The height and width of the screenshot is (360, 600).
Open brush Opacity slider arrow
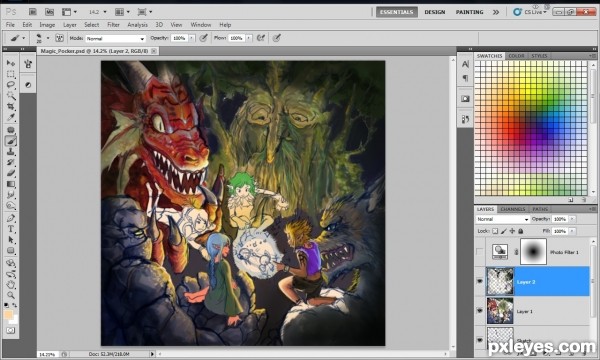(x=191, y=38)
